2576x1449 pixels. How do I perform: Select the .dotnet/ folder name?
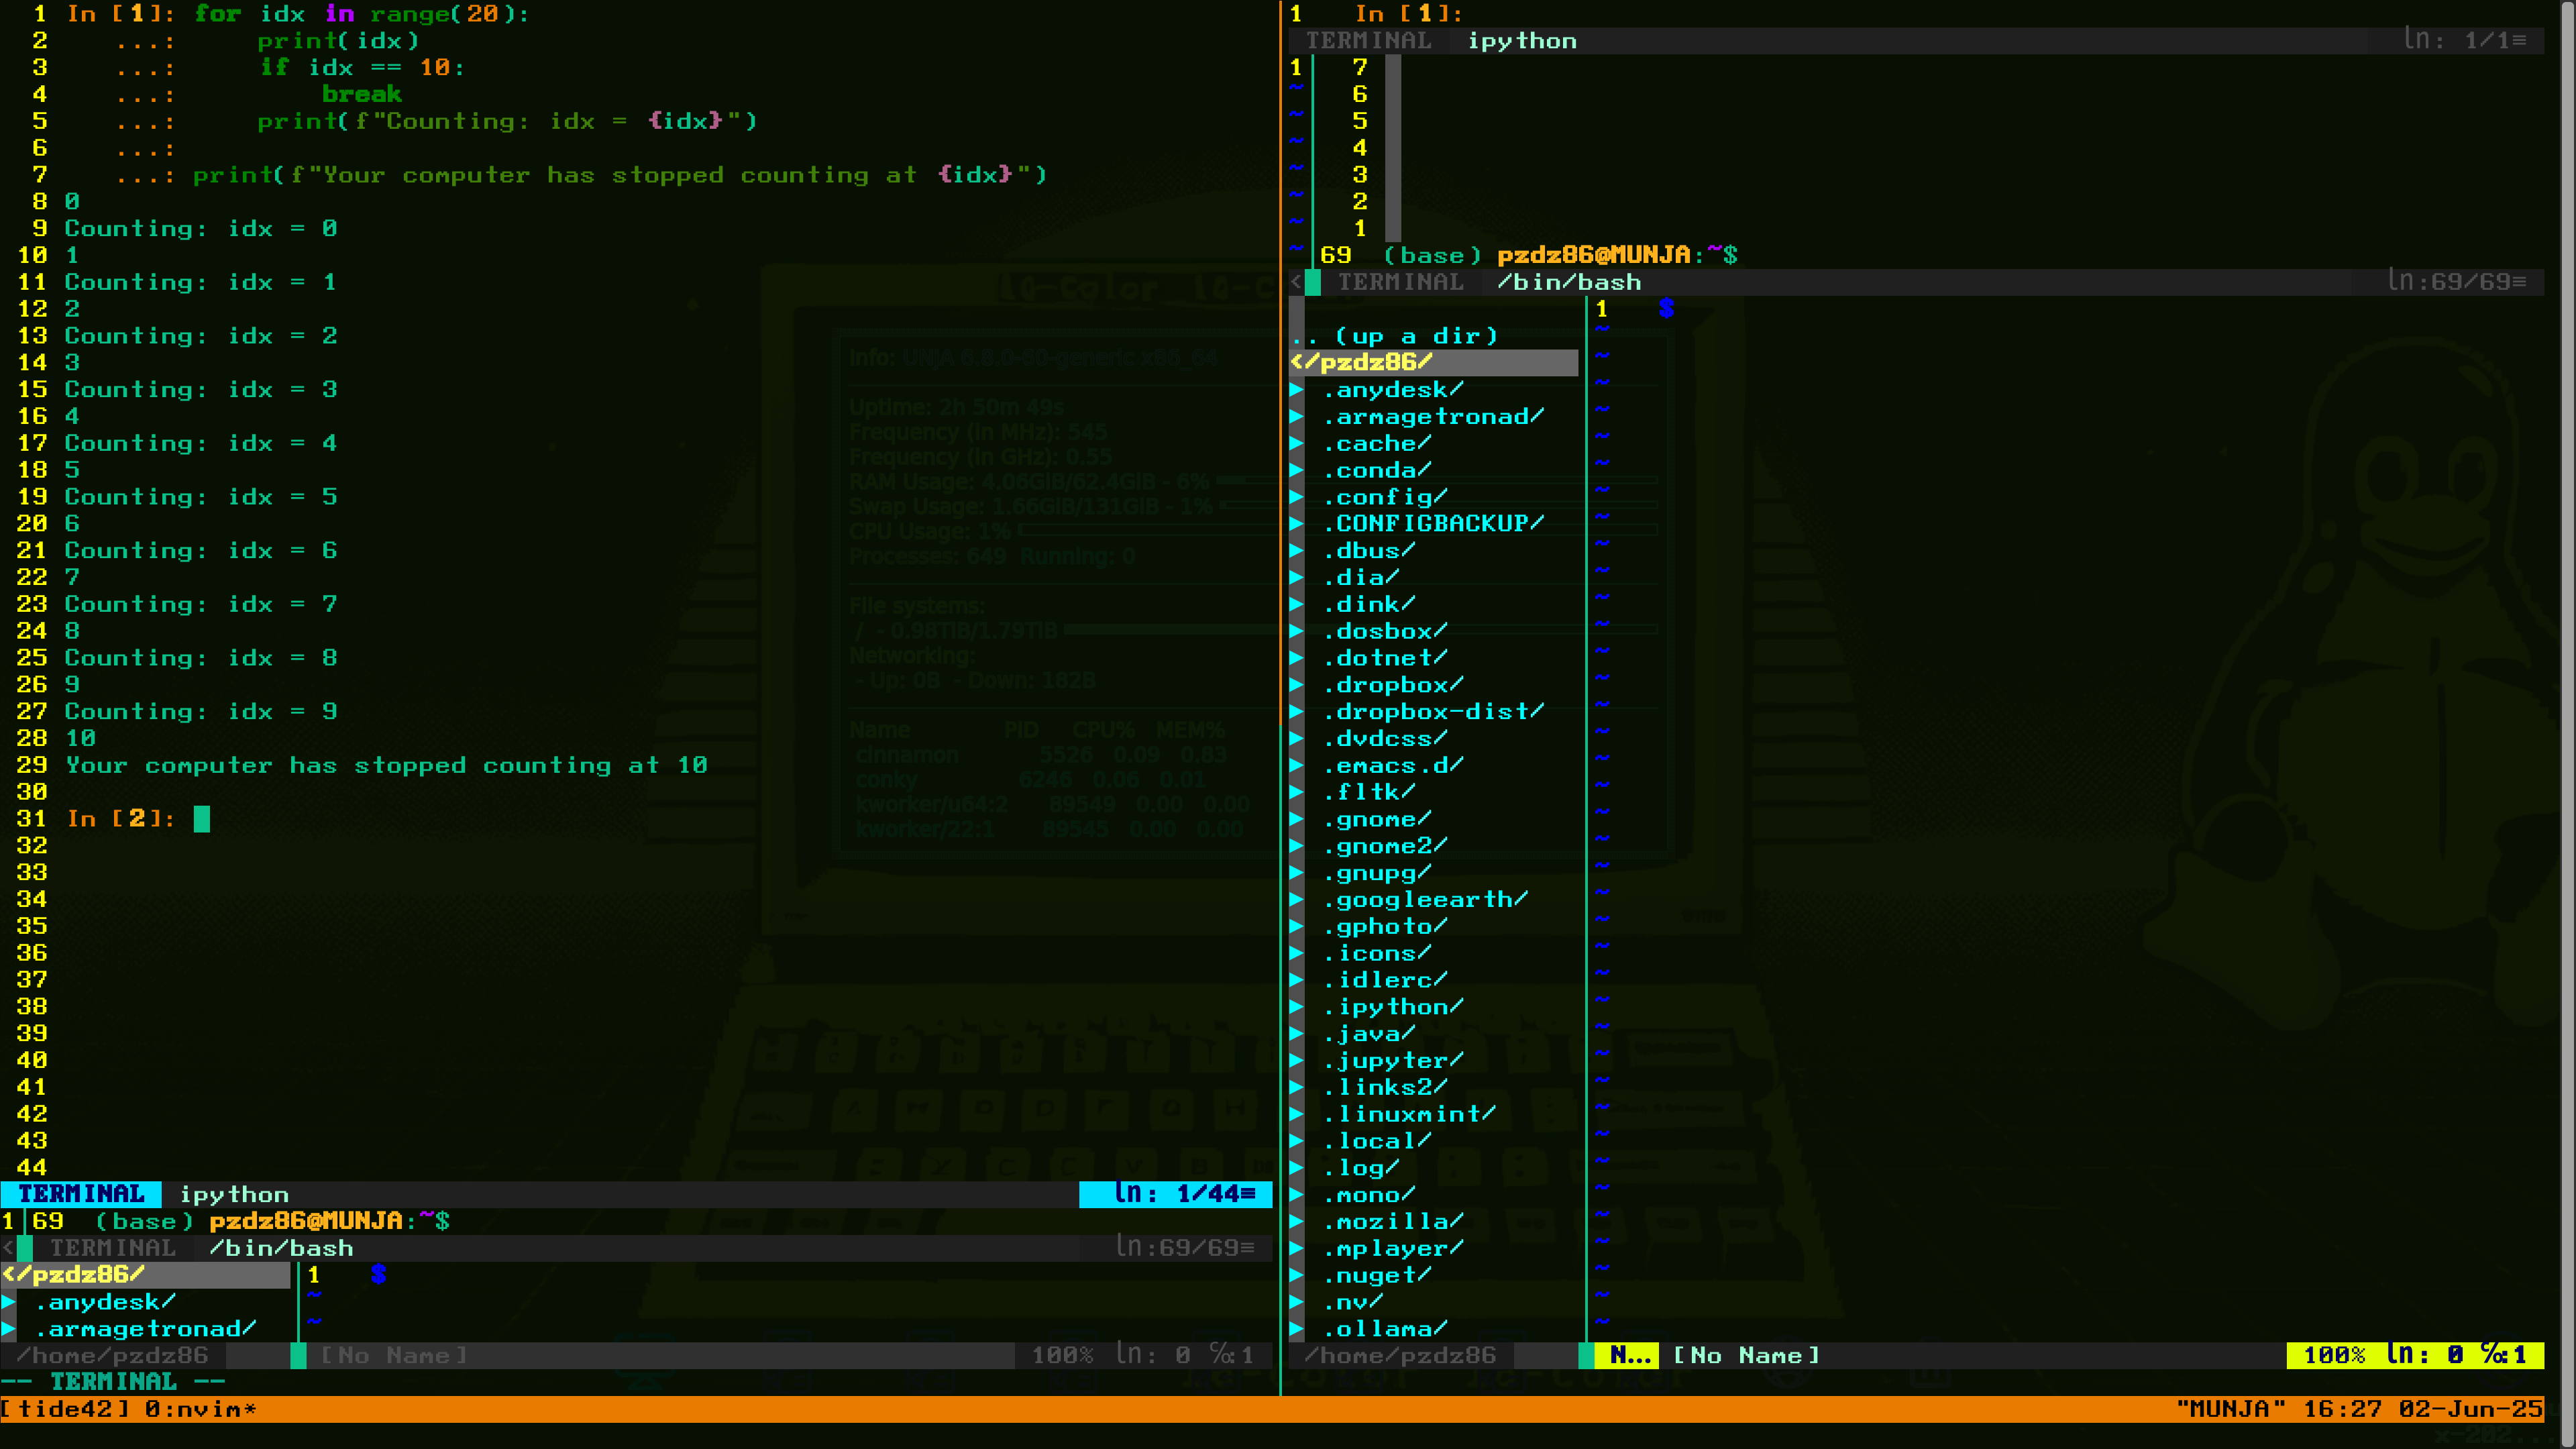click(1385, 658)
